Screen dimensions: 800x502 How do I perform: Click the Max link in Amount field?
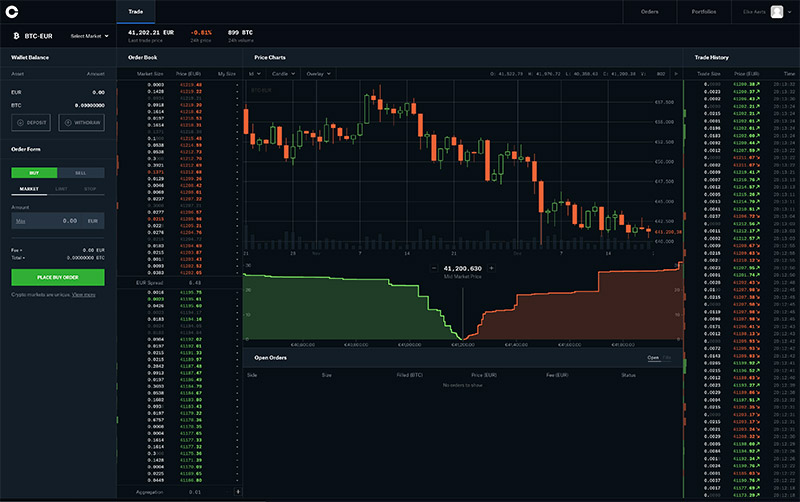[x=20, y=221]
